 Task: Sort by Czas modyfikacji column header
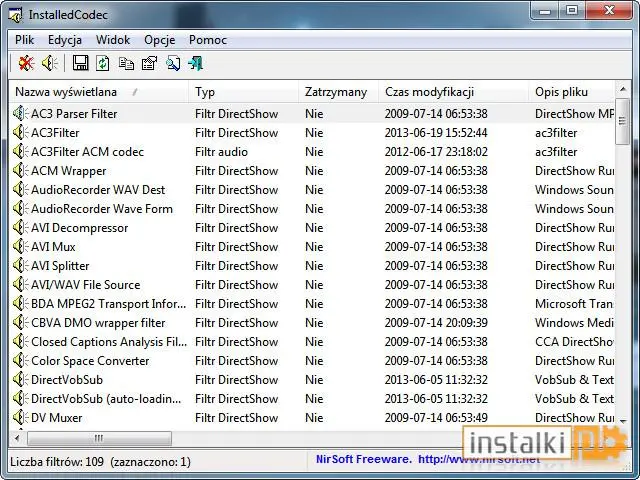pos(453,92)
